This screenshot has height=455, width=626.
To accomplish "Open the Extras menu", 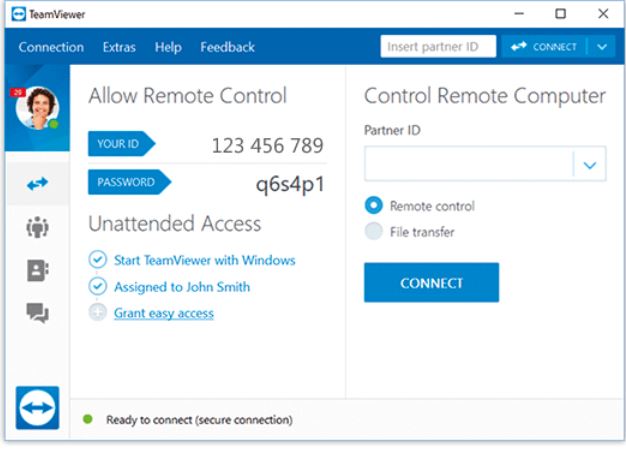I will coord(119,47).
